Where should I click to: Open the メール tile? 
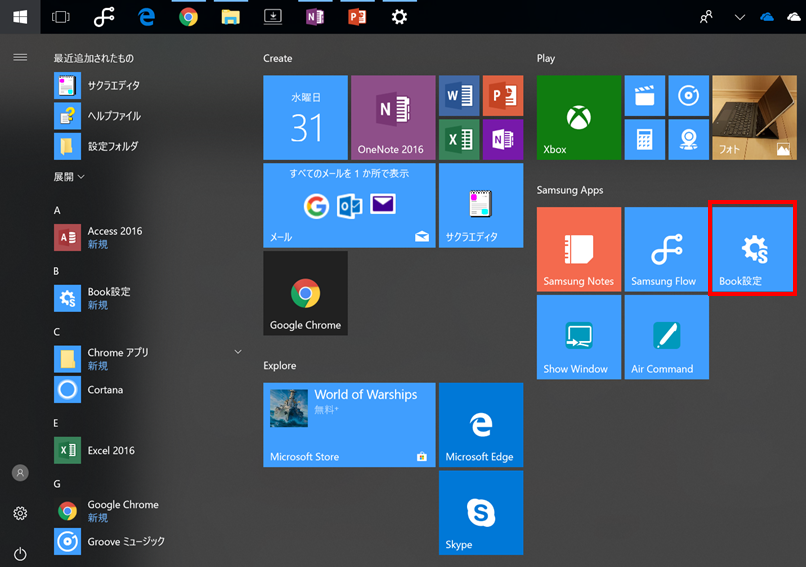pyautogui.click(x=350, y=205)
